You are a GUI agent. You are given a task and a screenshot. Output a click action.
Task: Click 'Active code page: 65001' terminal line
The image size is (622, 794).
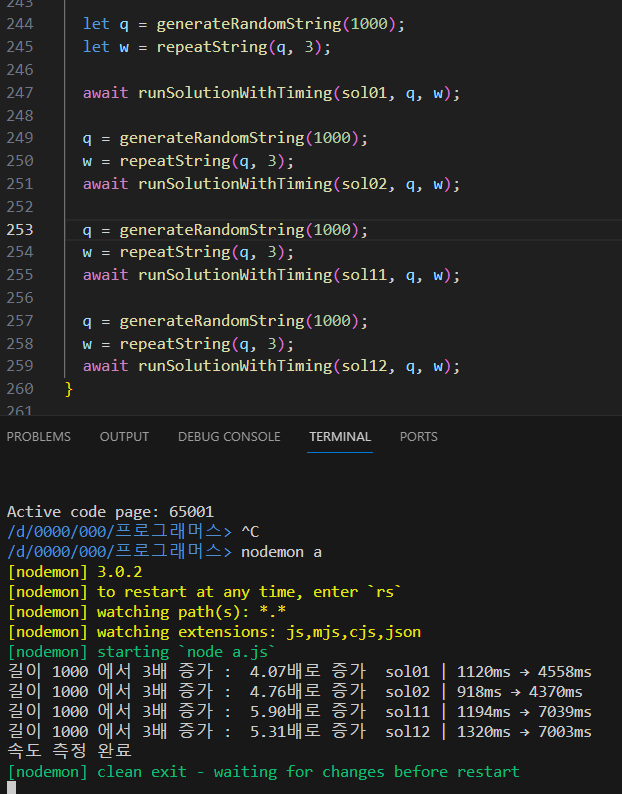click(110, 512)
